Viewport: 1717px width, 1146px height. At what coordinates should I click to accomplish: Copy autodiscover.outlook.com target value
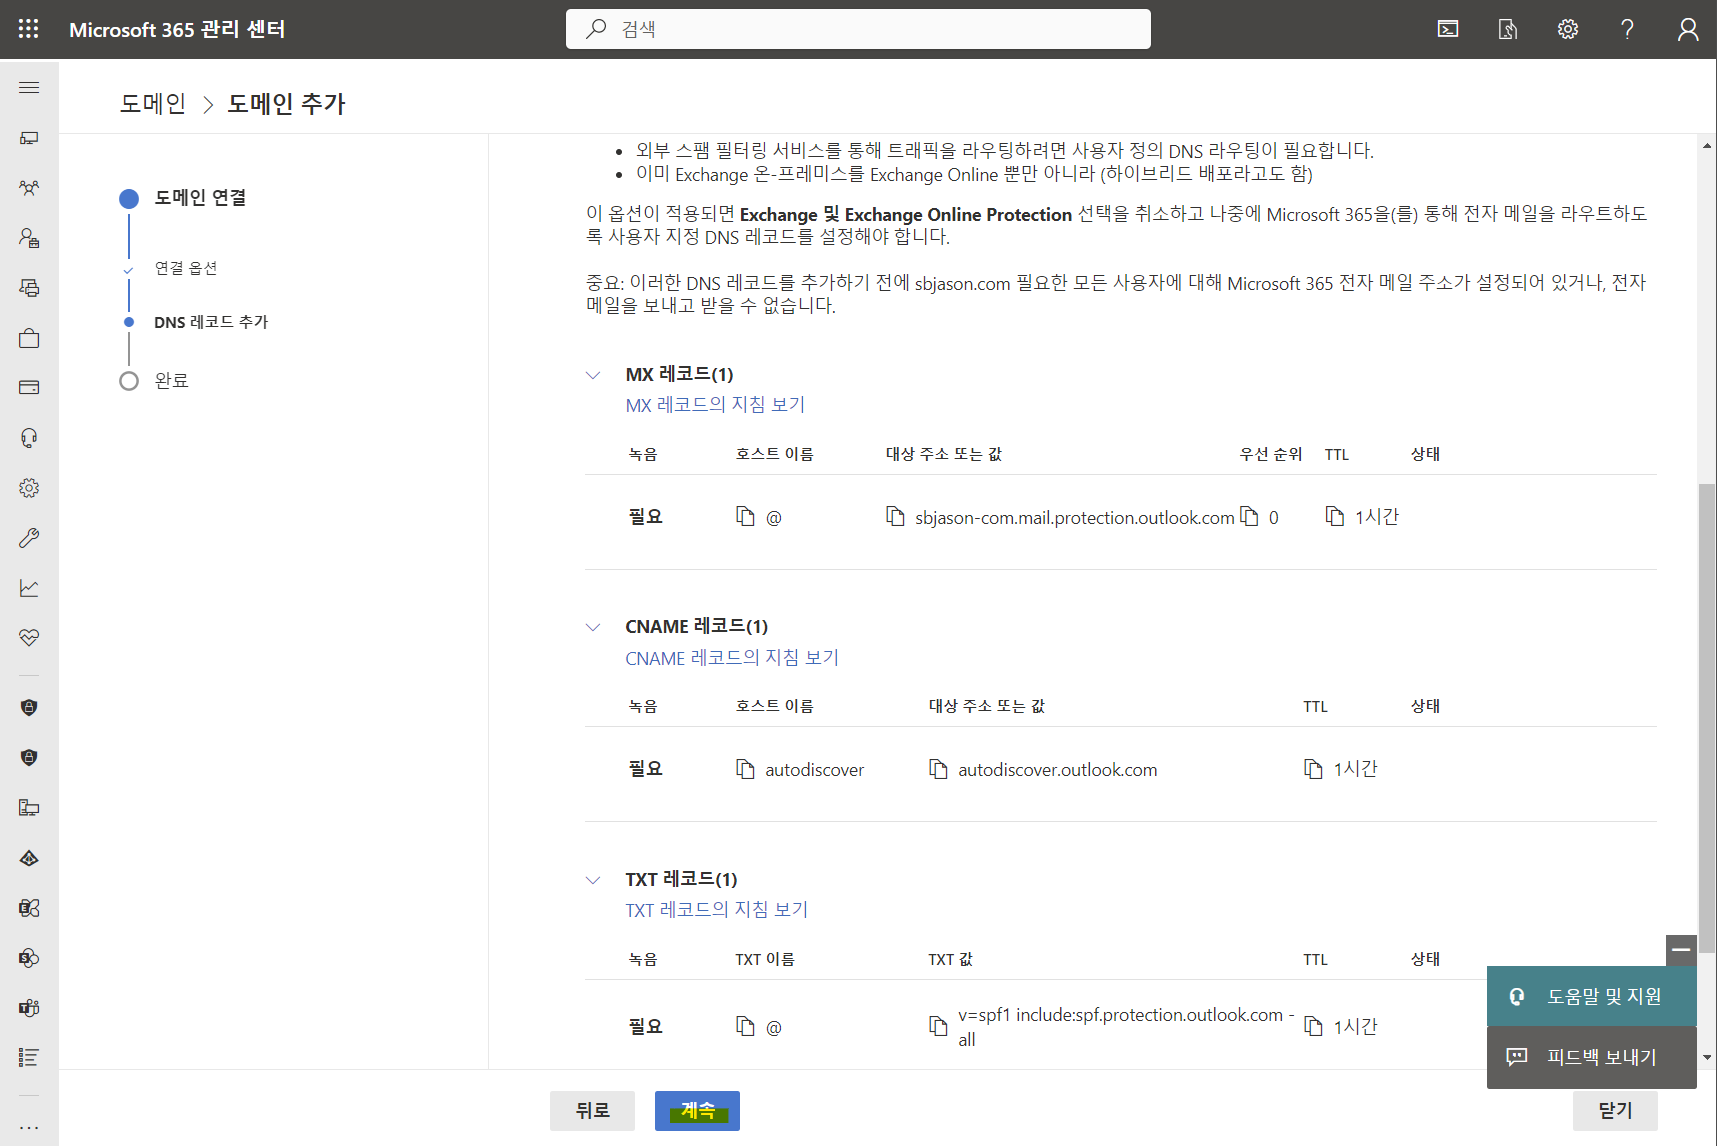(938, 769)
